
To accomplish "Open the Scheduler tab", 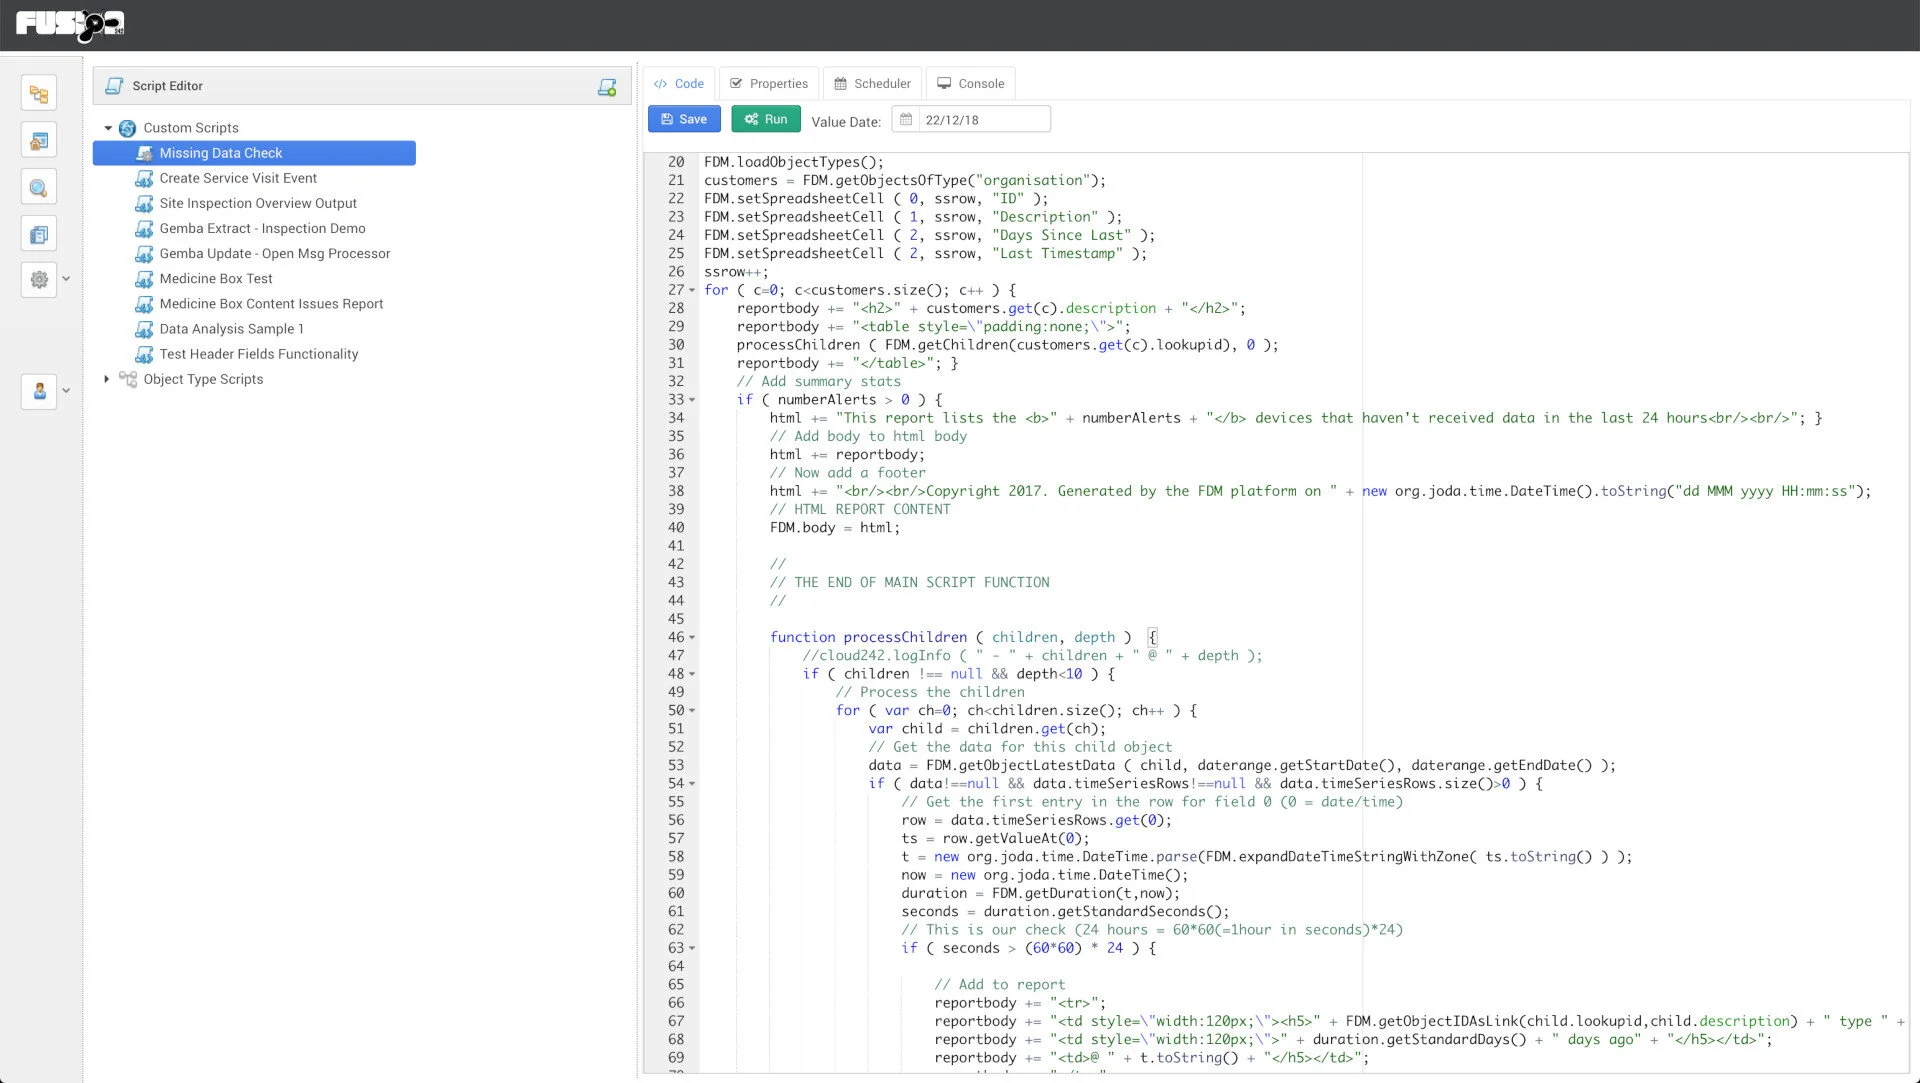I will pyautogui.click(x=872, y=84).
